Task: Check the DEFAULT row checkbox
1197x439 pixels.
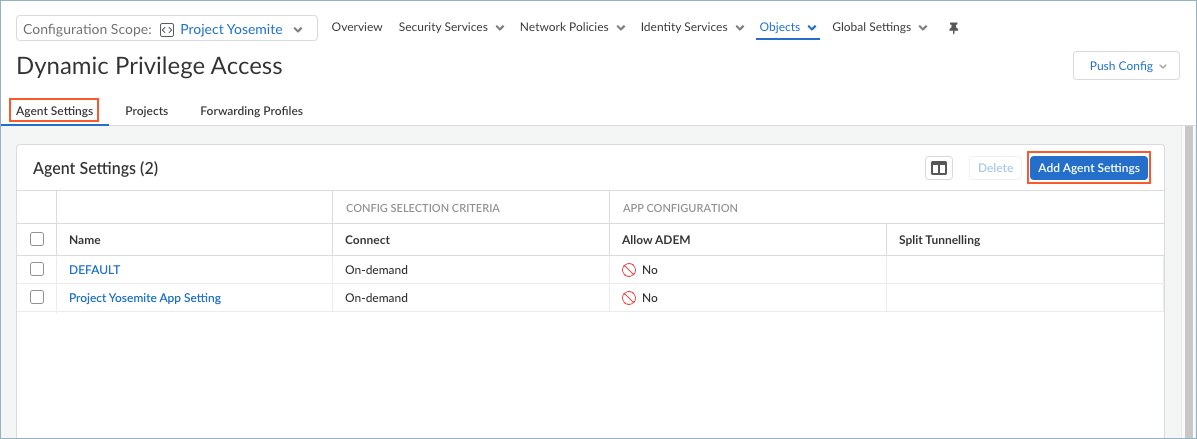Action: [38, 270]
